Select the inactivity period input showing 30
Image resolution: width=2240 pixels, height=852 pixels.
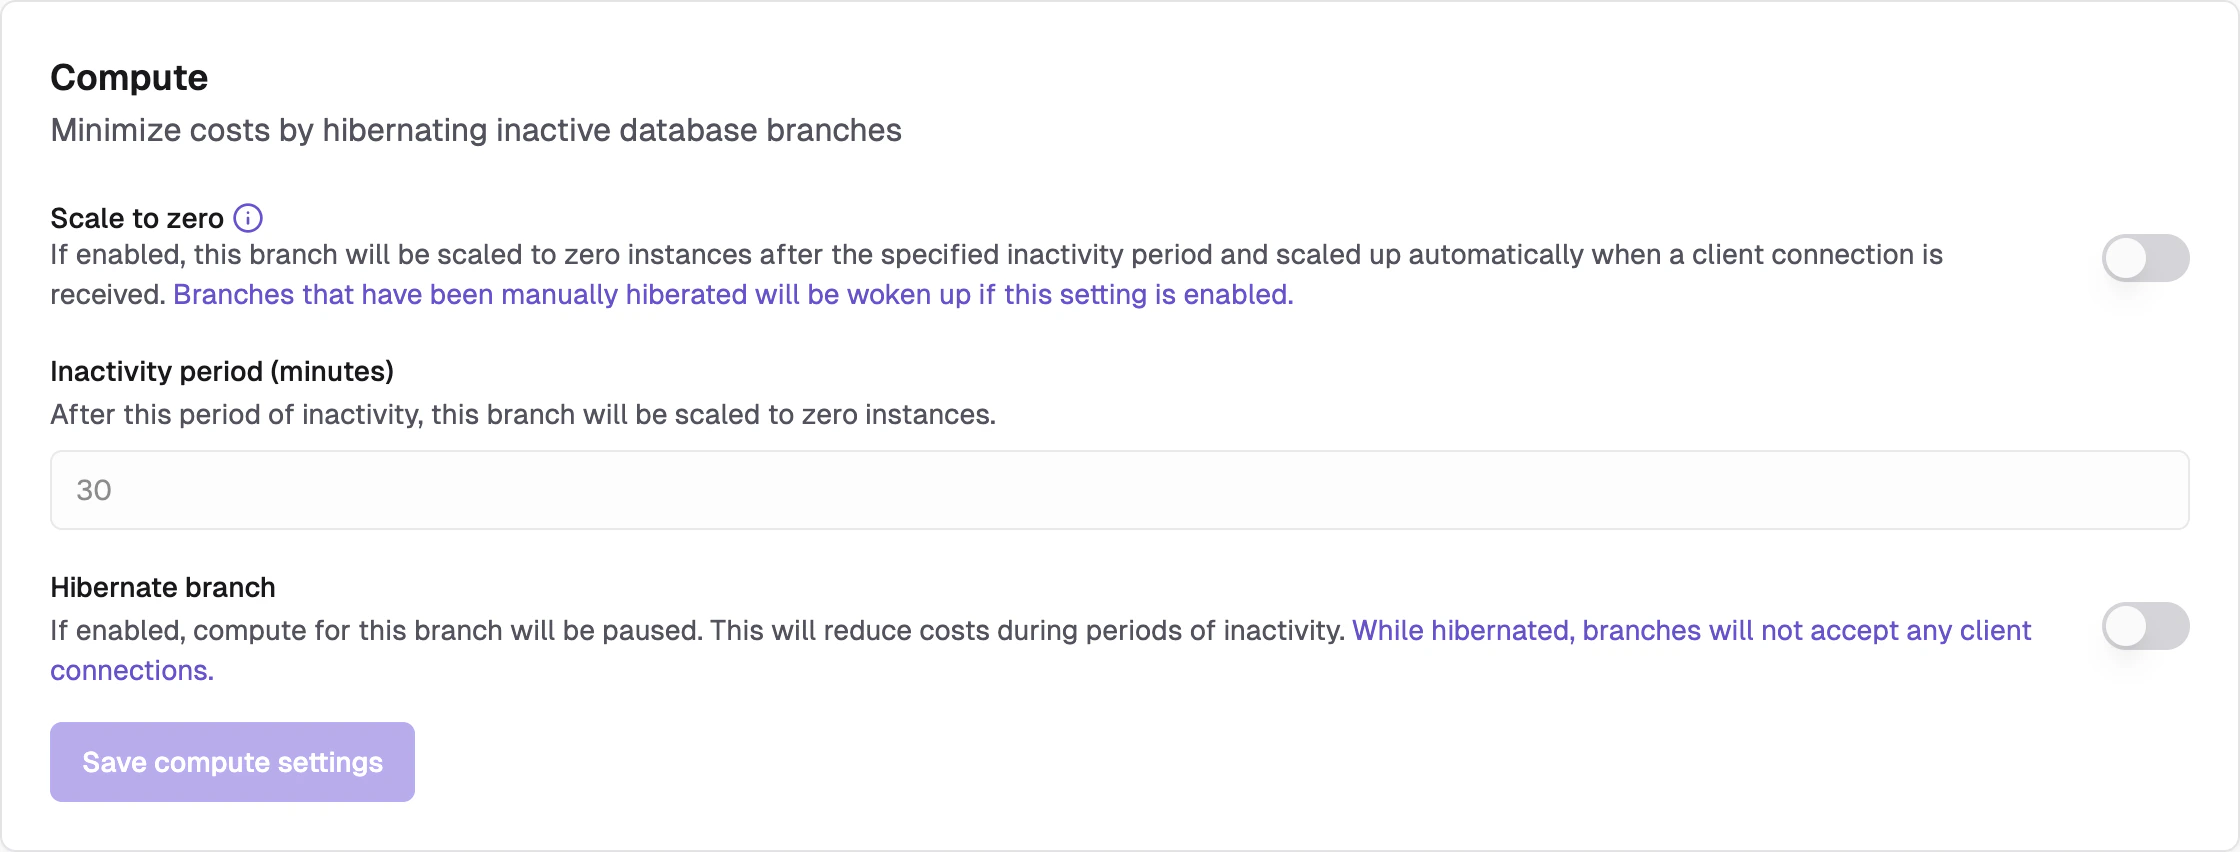1118,489
